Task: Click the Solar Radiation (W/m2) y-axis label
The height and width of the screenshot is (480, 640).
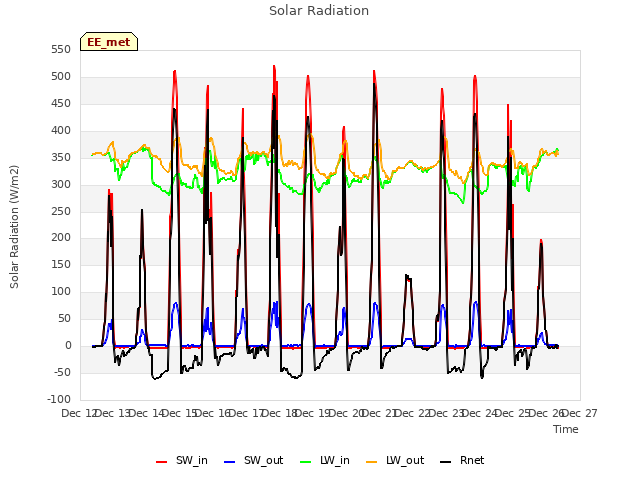Action: 14,227
